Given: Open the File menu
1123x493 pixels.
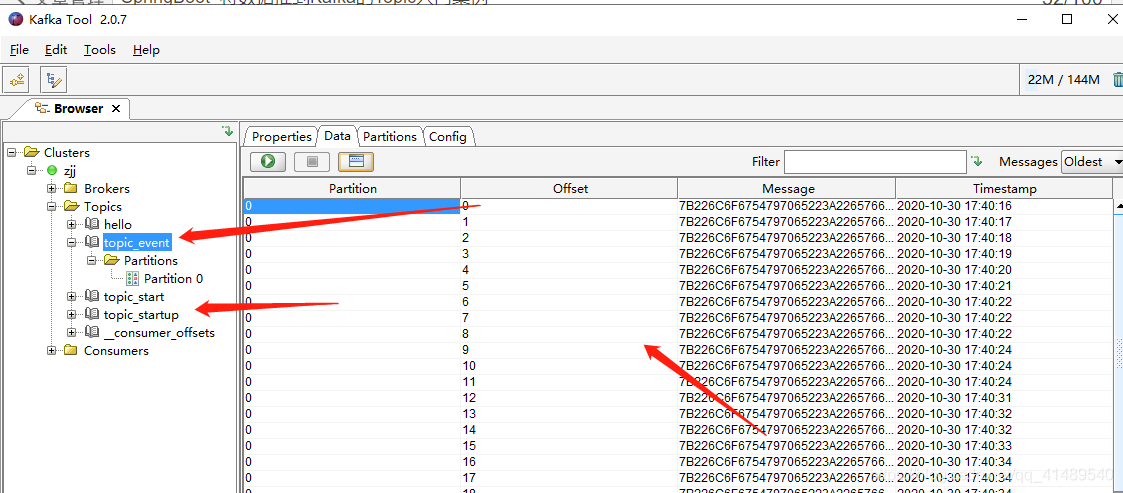Looking at the screenshot, I should (x=19, y=49).
